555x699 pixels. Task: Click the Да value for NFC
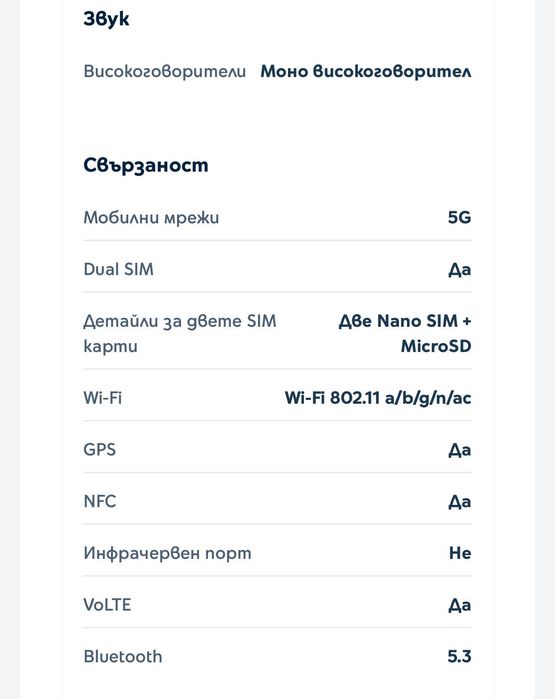pyautogui.click(x=460, y=502)
